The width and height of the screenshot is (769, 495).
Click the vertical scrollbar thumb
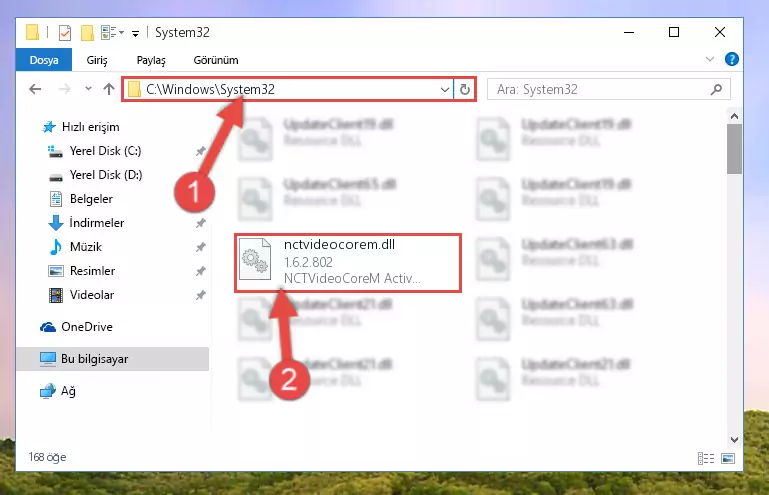[734, 149]
